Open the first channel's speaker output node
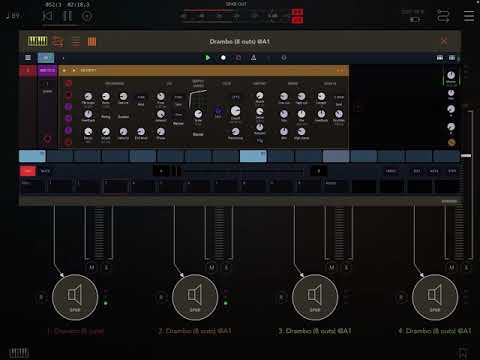 click(75, 297)
